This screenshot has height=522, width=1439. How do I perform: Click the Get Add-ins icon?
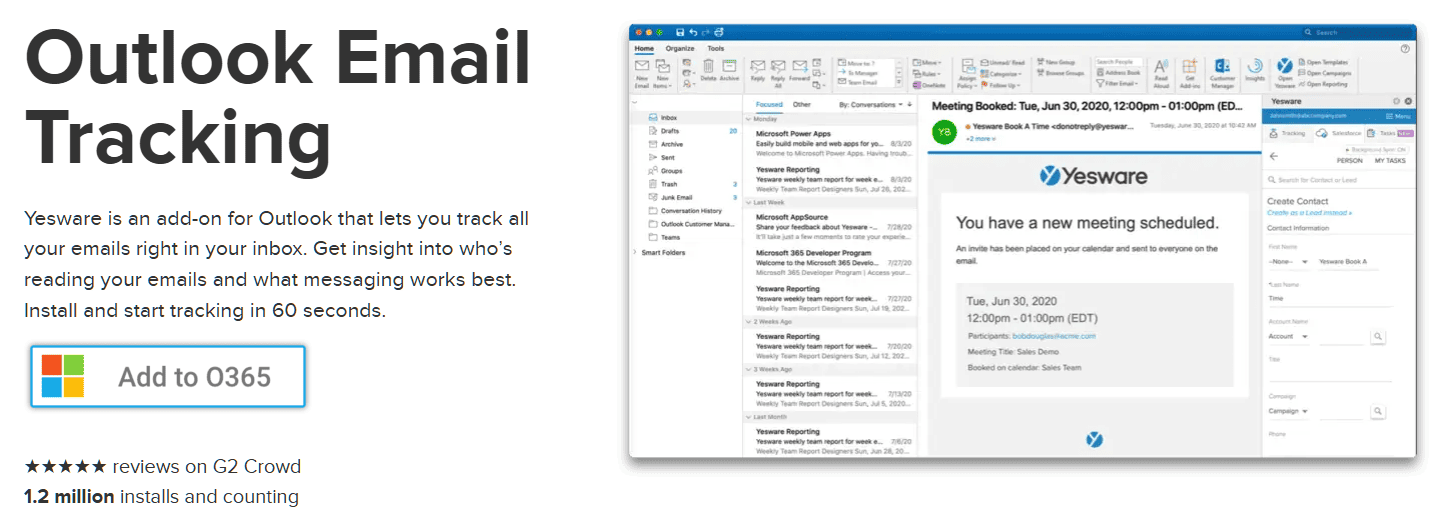click(1189, 73)
